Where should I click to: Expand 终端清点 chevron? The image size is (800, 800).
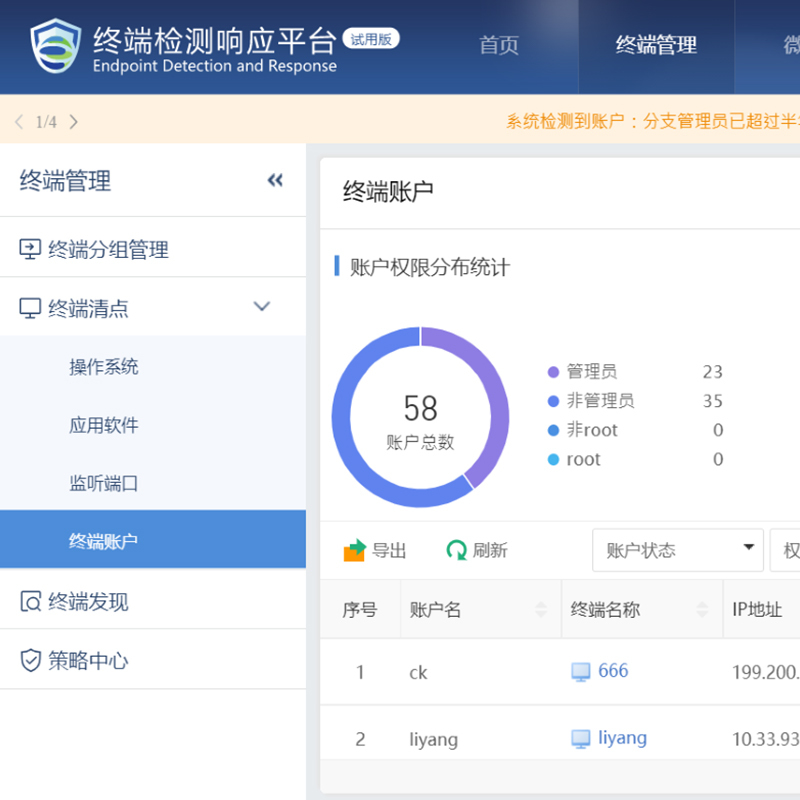[262, 306]
